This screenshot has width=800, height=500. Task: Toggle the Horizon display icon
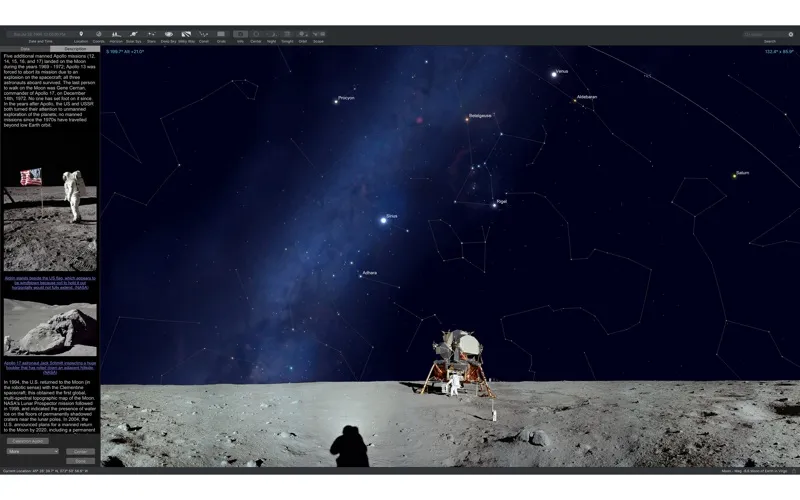pyautogui.click(x=115, y=34)
